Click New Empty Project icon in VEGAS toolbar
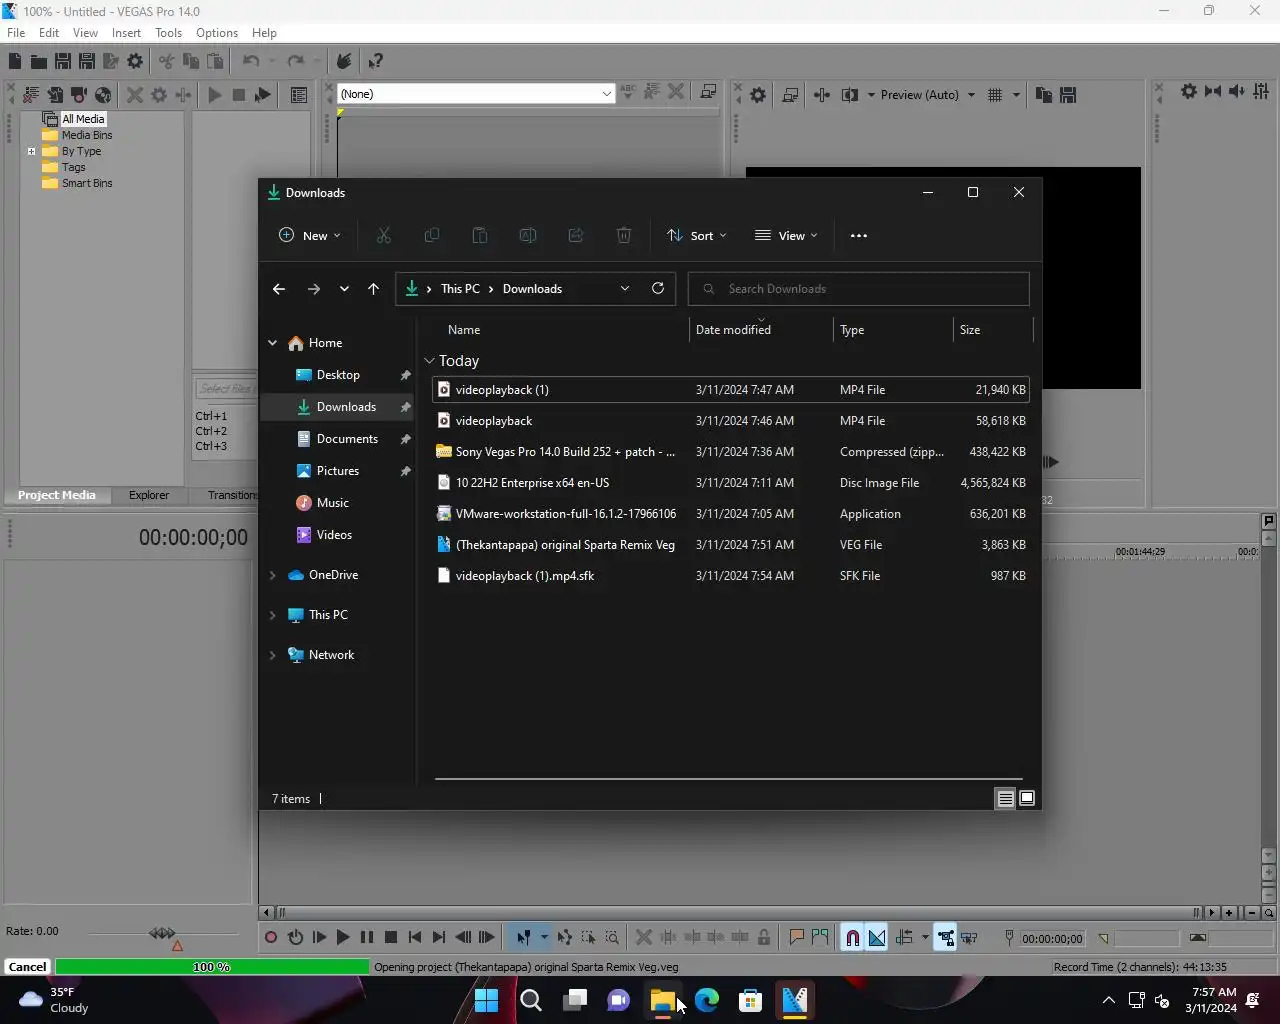Screen dimensions: 1280x1024 click(x=14, y=61)
